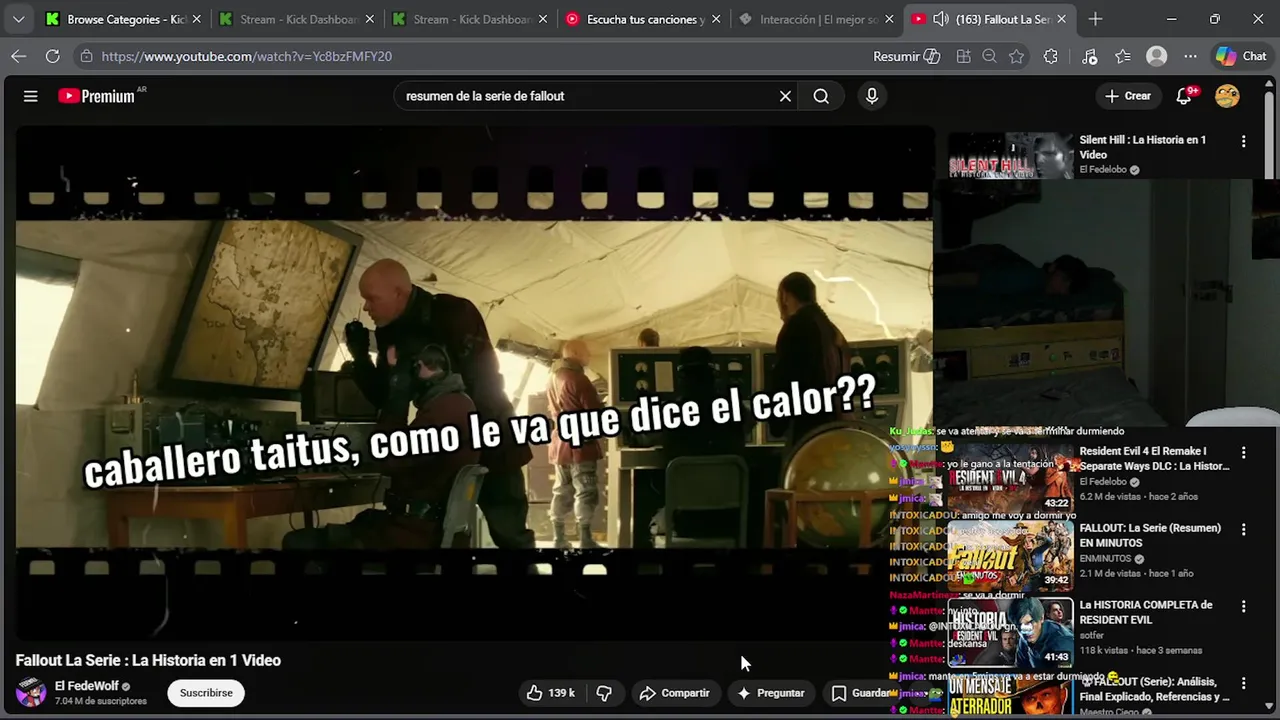Start voice search with microphone icon
Viewport: 1280px width, 720px height.
point(872,96)
